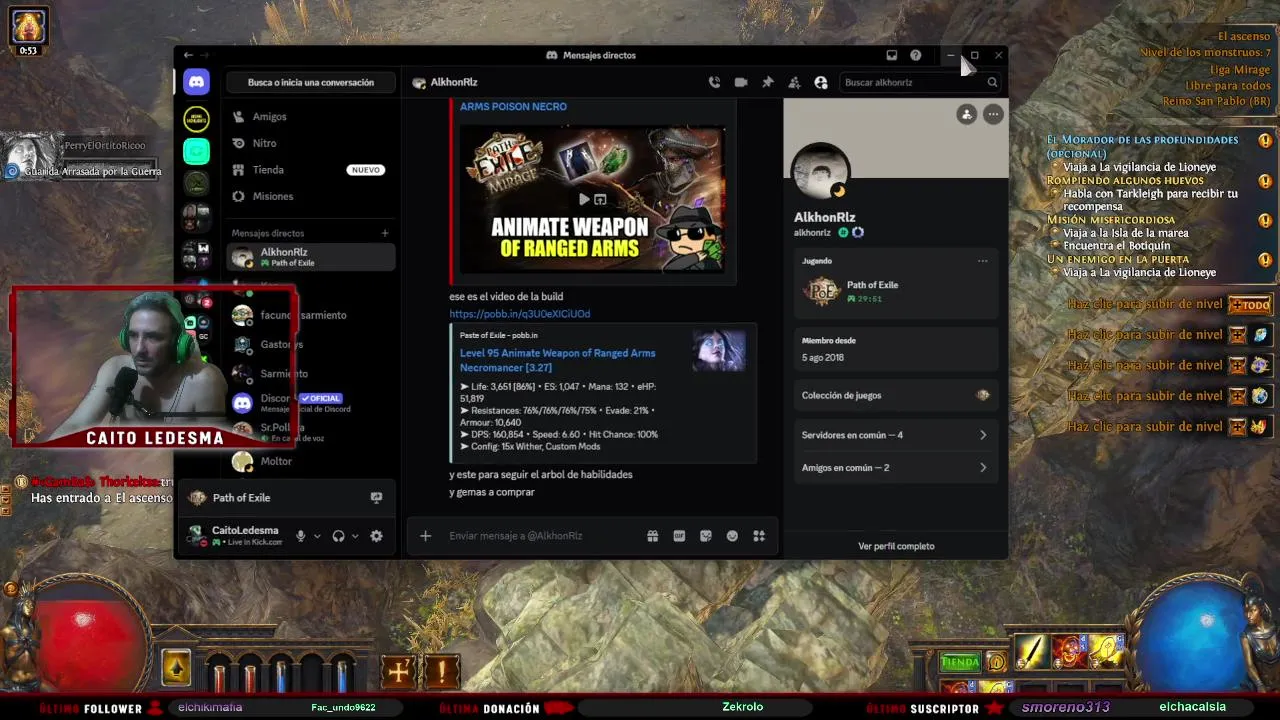Open Moltor direct message

pos(311,461)
